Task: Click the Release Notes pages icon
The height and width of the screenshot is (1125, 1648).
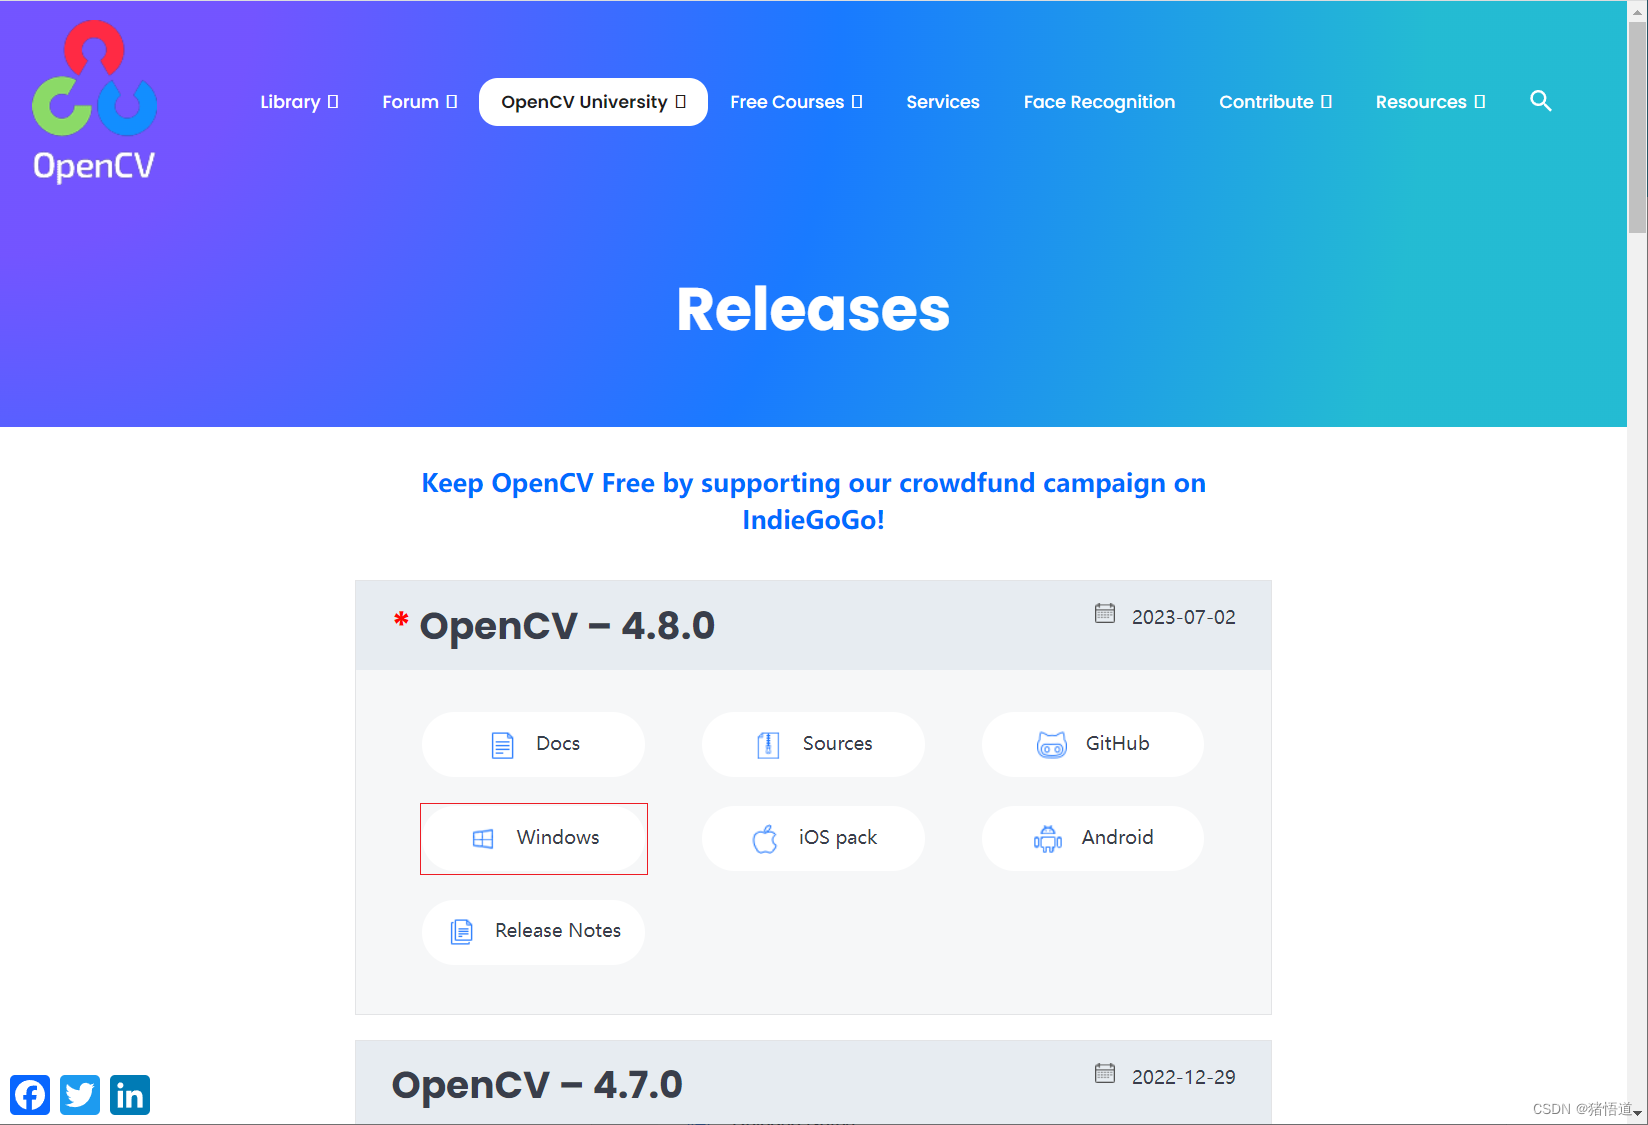Action: [462, 932]
